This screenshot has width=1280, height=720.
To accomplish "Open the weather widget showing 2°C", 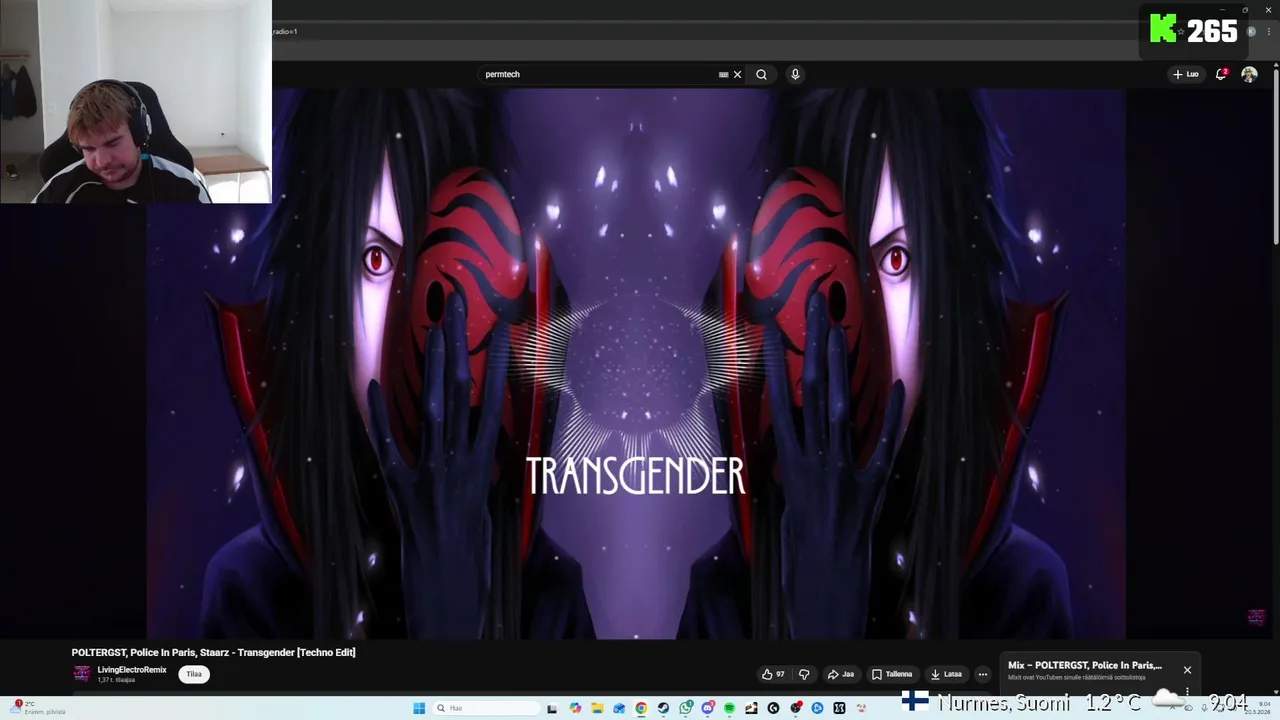I will tap(40, 708).
